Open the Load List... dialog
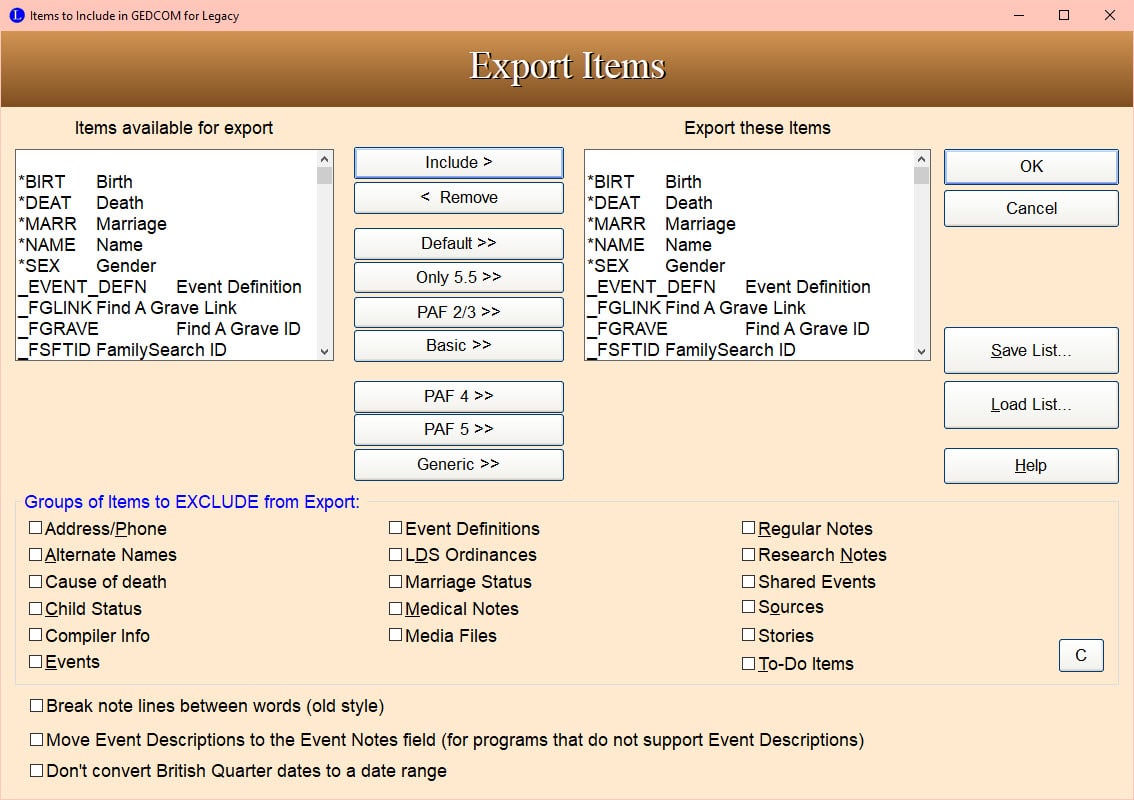This screenshot has width=1134, height=800. point(1030,405)
